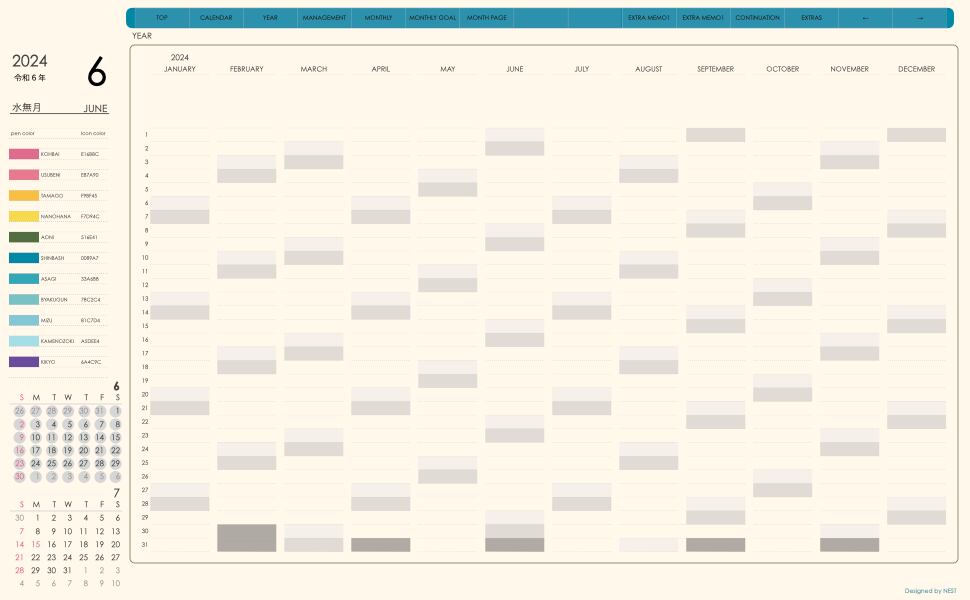
Task: Open the MANAGEMENT tab
Action: 324,18
